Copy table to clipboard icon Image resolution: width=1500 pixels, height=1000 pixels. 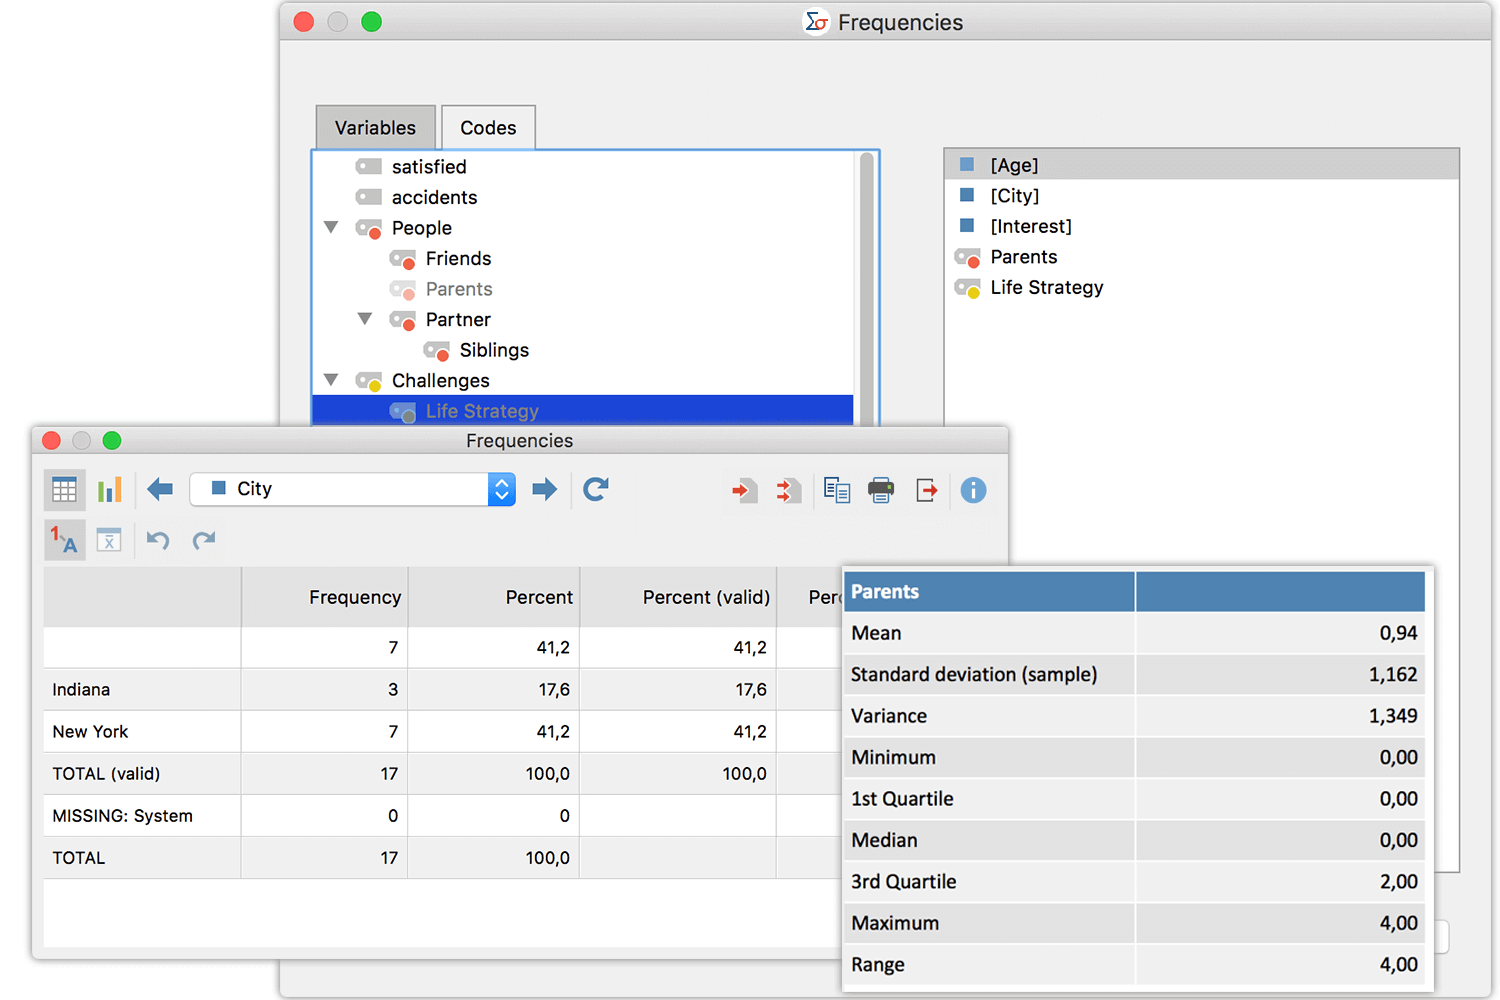837,490
